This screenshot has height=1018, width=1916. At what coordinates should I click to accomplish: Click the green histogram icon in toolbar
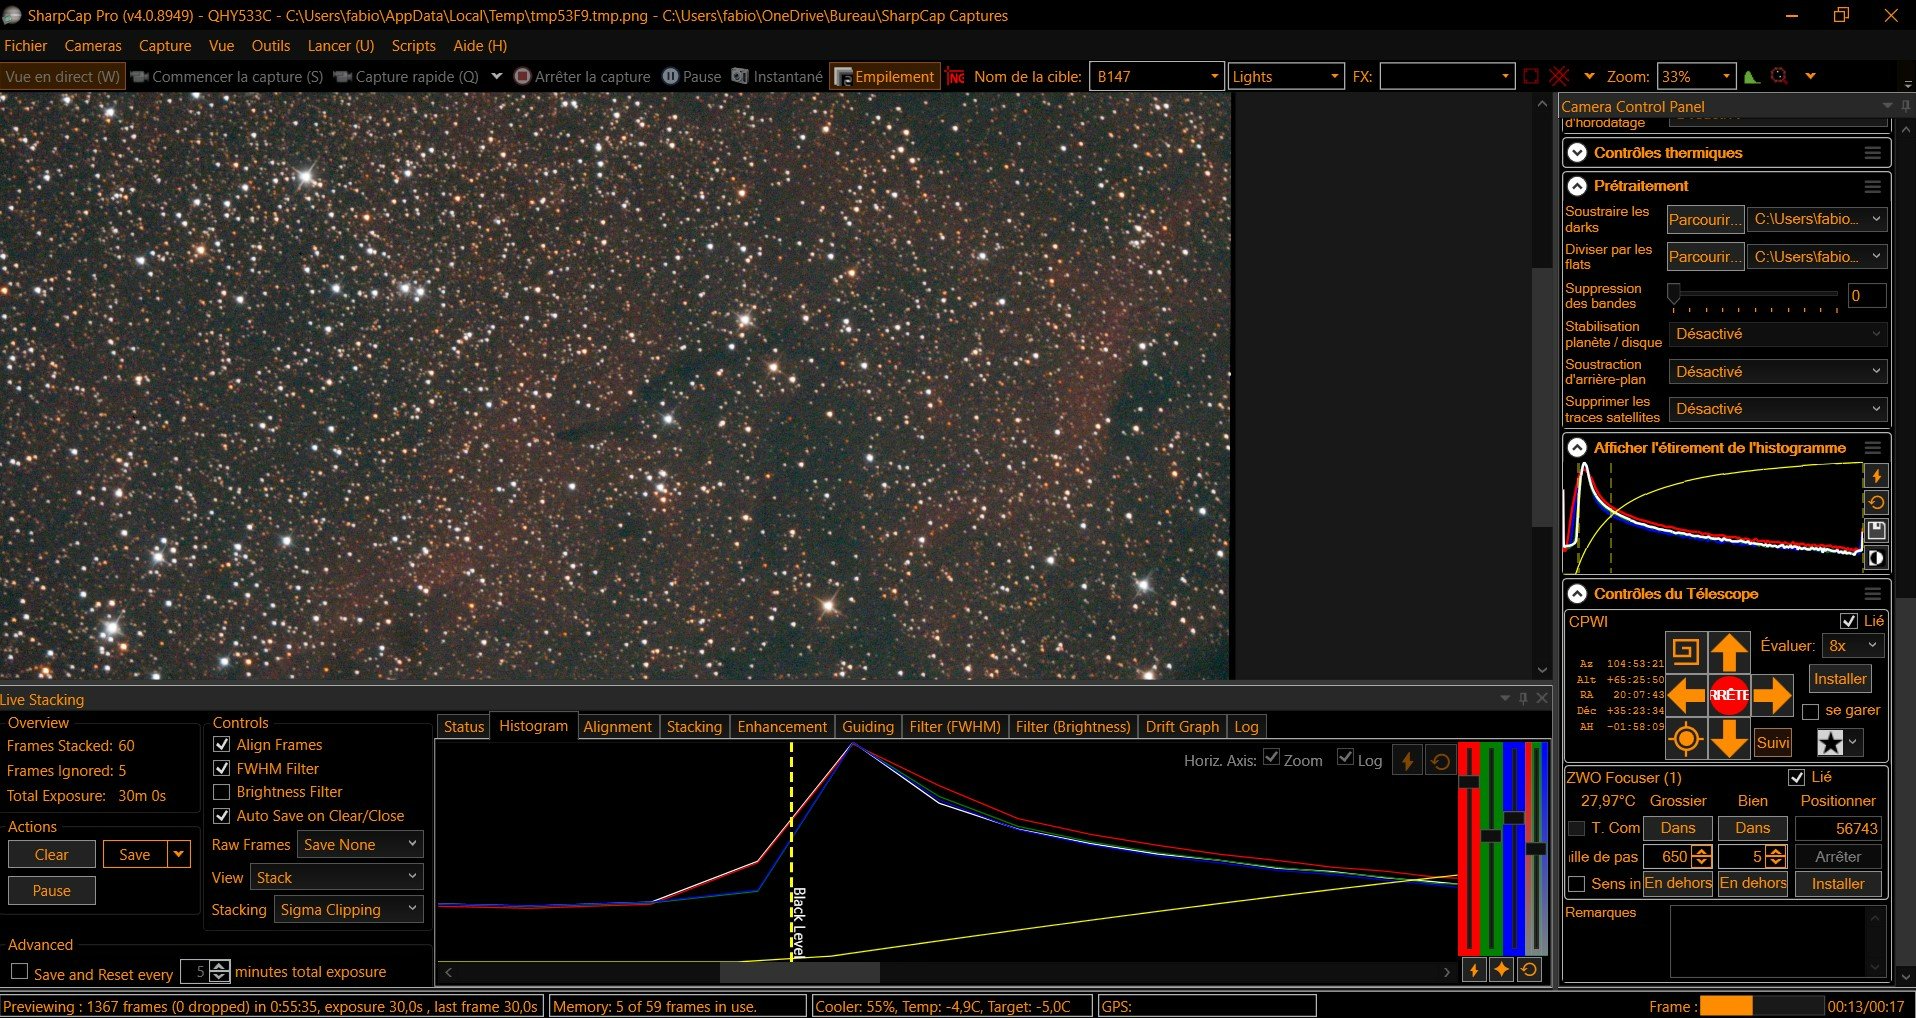click(1751, 77)
